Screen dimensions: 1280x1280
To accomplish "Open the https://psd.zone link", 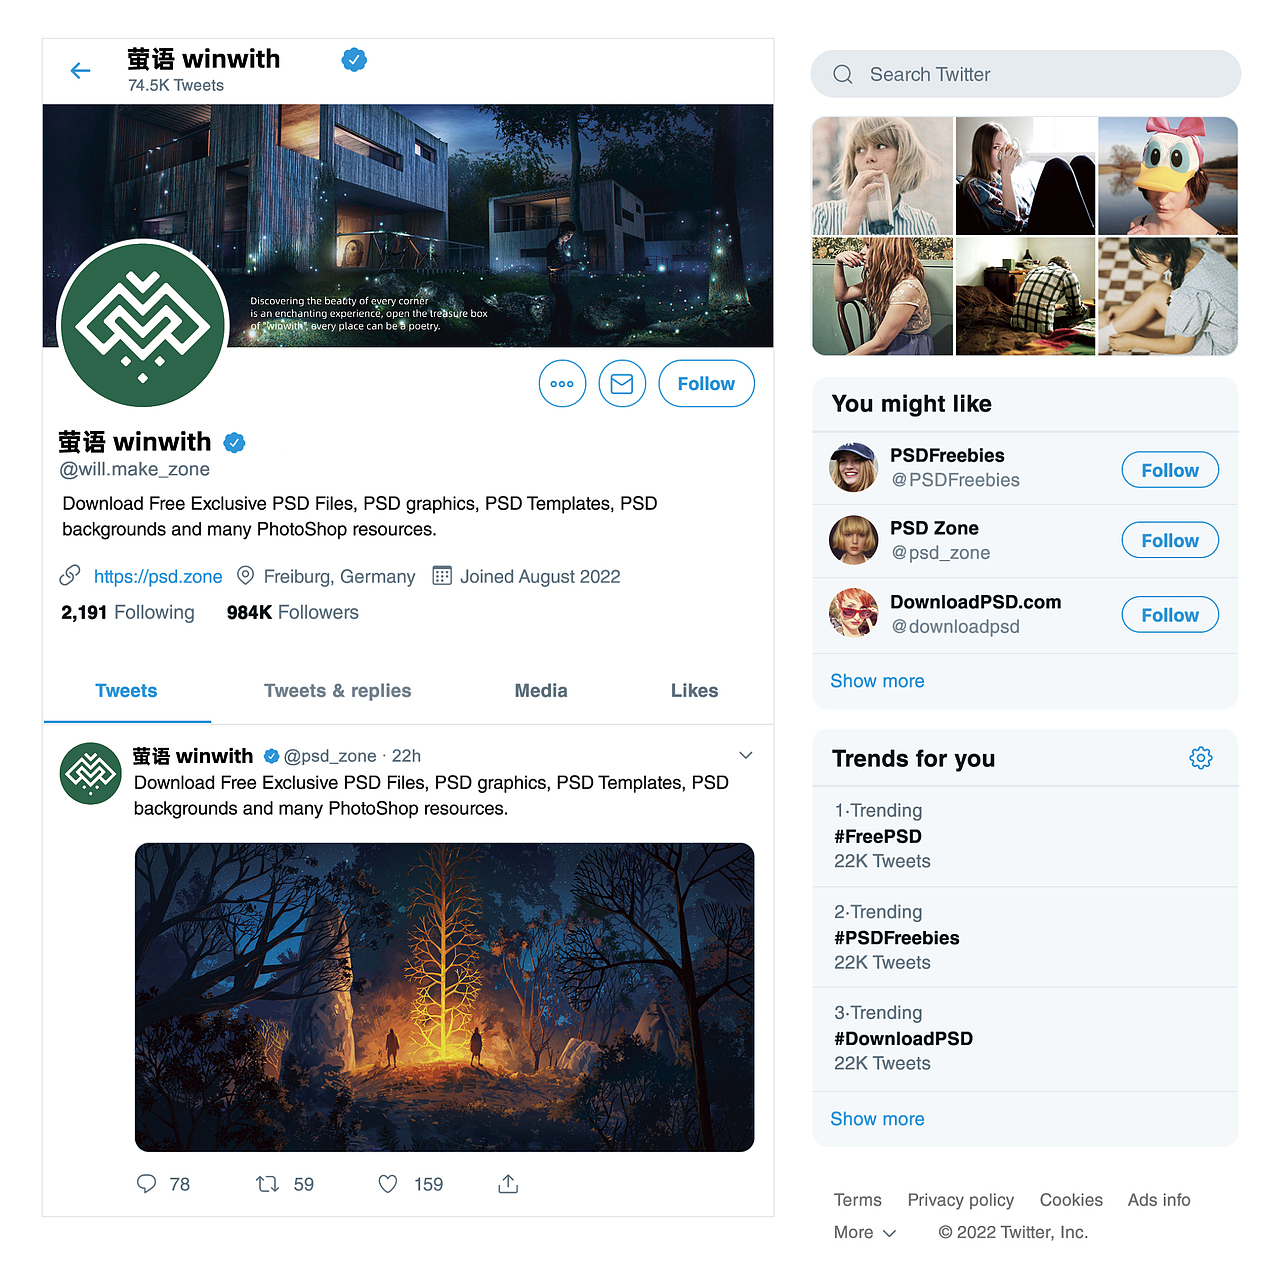I will 158,577.
